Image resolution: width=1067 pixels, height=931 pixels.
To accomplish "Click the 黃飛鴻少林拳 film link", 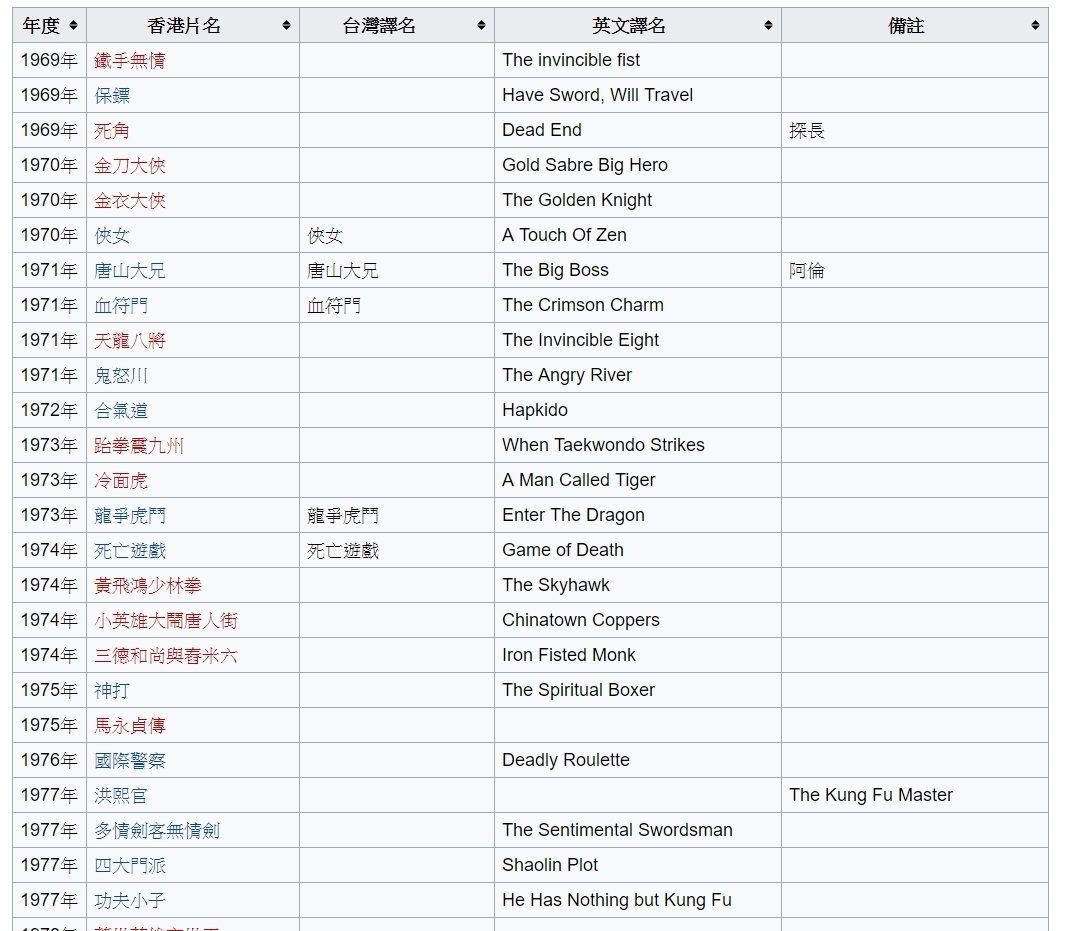I will point(148,586).
